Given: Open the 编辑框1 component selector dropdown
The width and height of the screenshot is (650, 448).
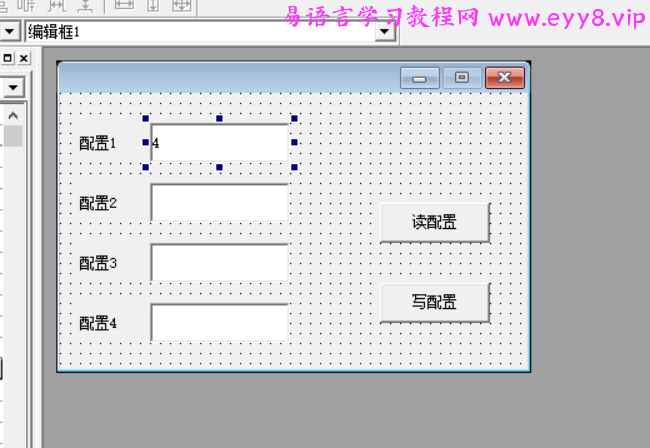Looking at the screenshot, I should (x=385, y=31).
